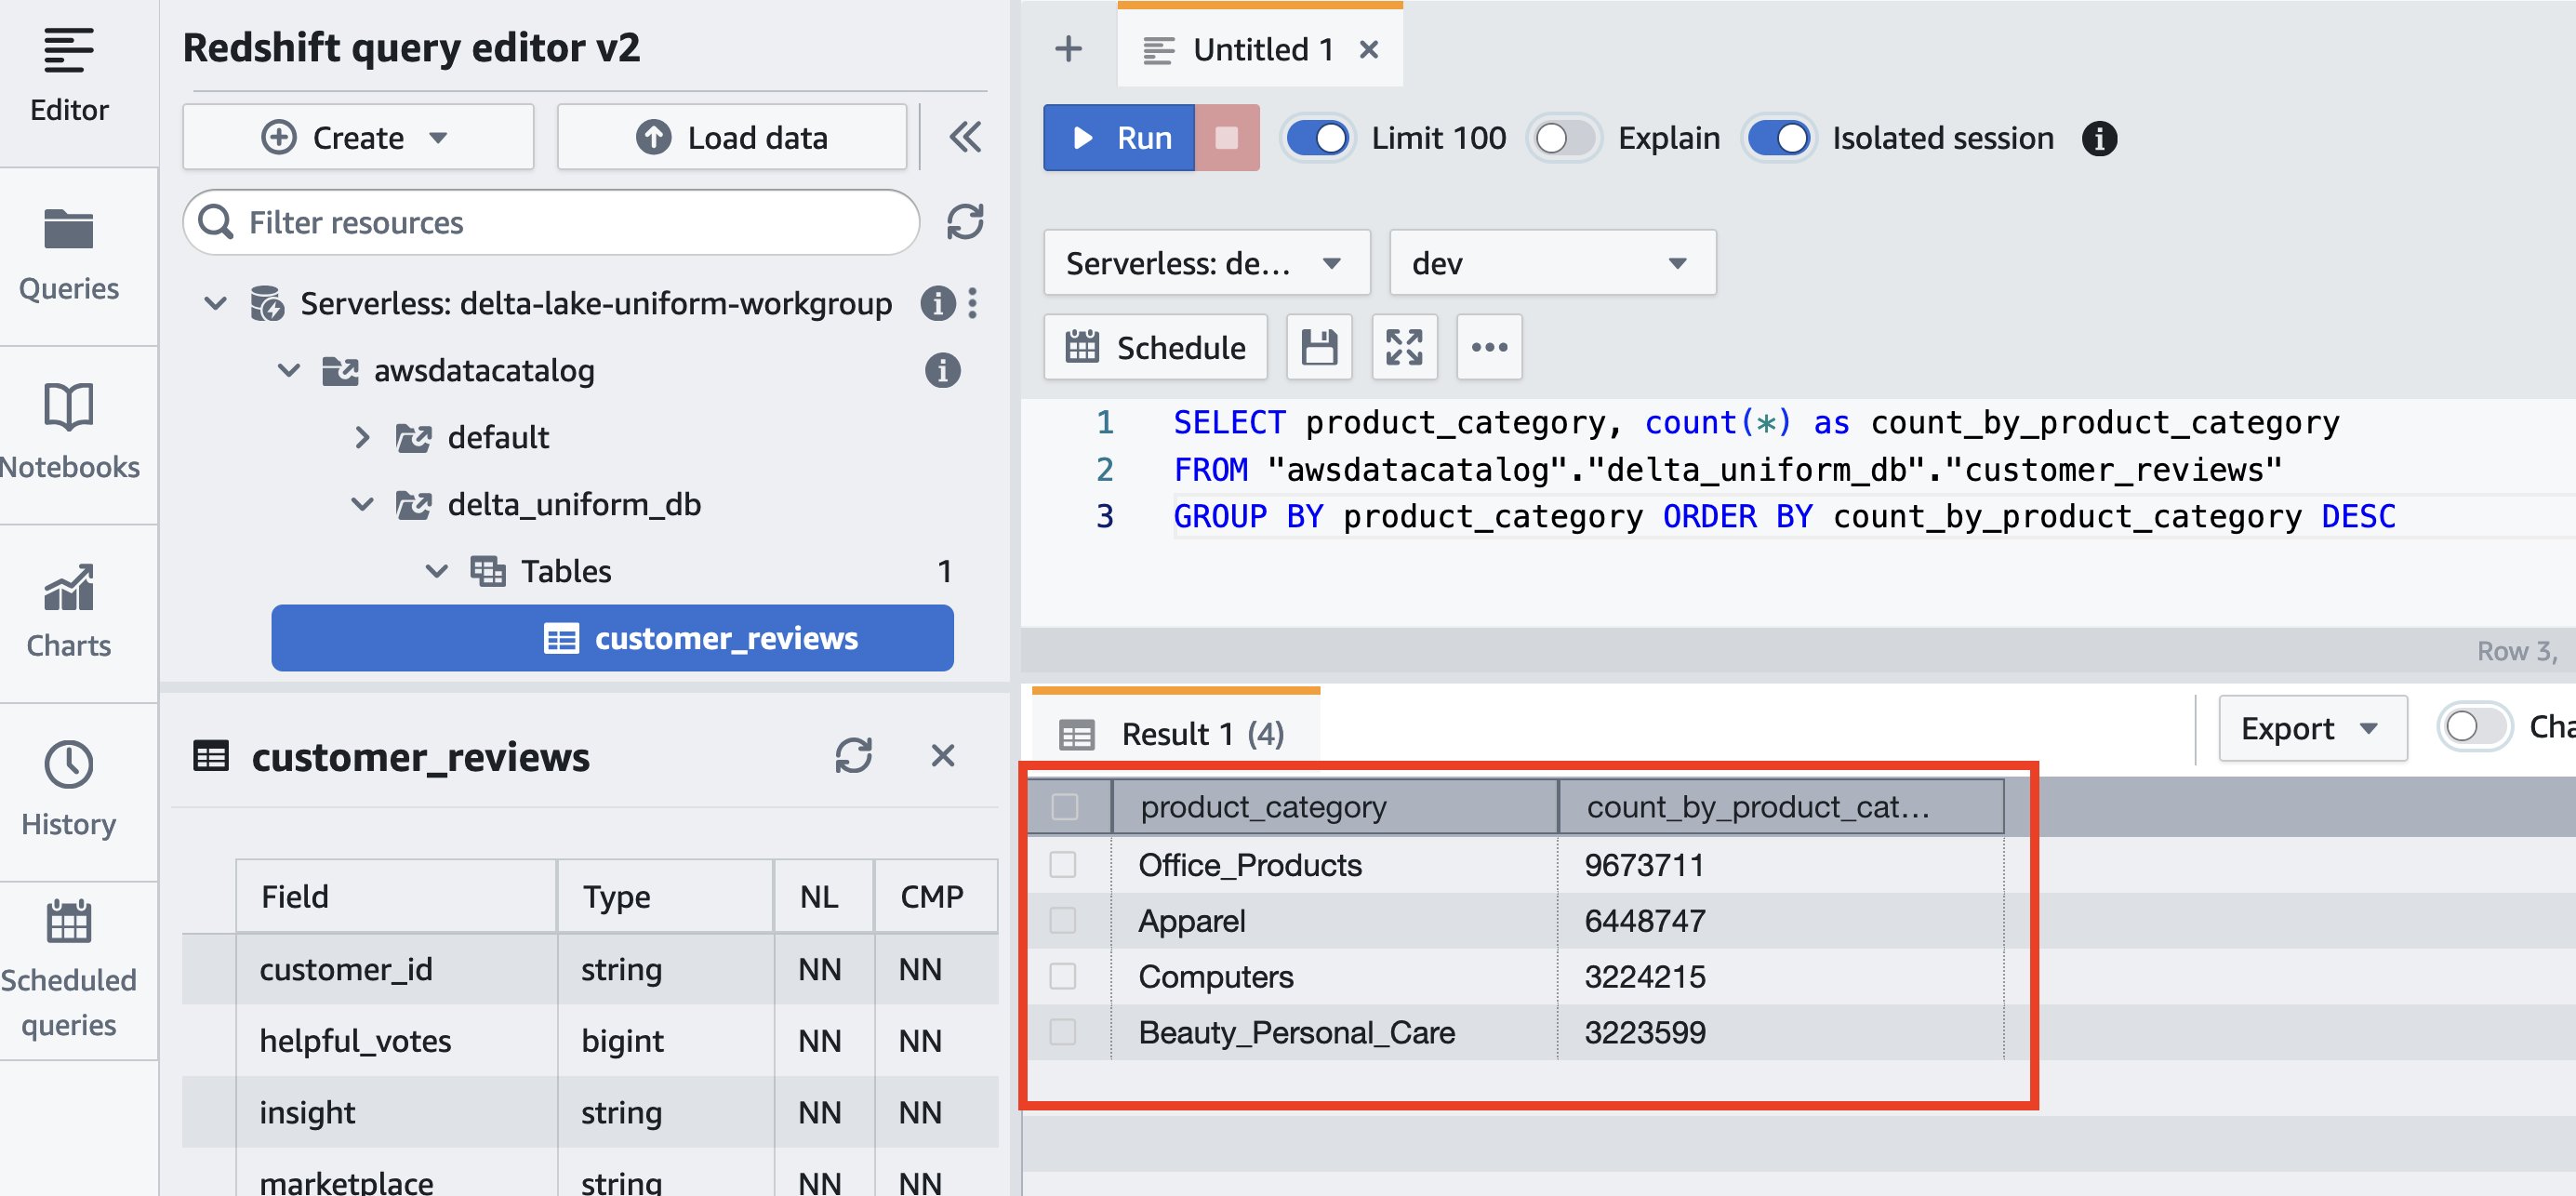Show info for Isolated session
The image size is (2576, 1196).
click(x=2099, y=138)
